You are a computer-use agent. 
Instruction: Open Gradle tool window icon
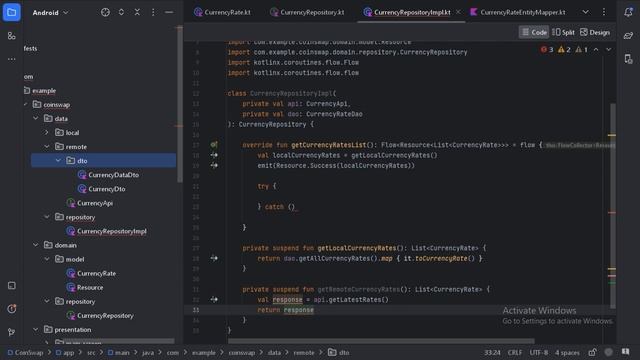point(628,36)
